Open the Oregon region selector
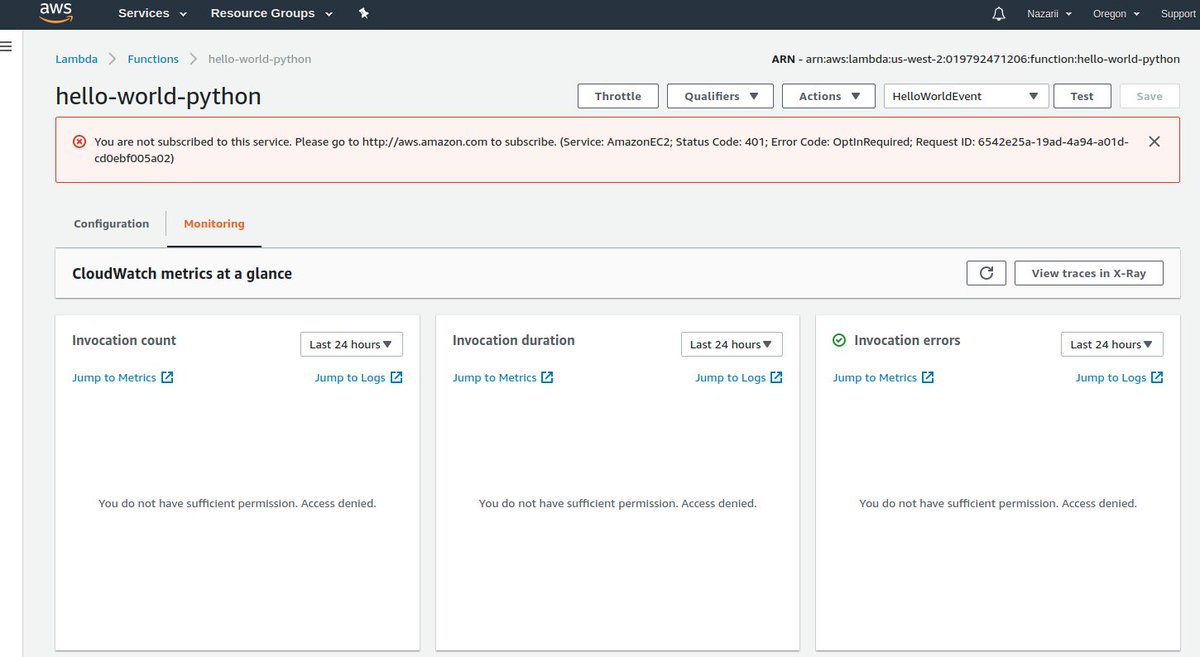Image resolution: width=1200 pixels, height=657 pixels. (1116, 14)
